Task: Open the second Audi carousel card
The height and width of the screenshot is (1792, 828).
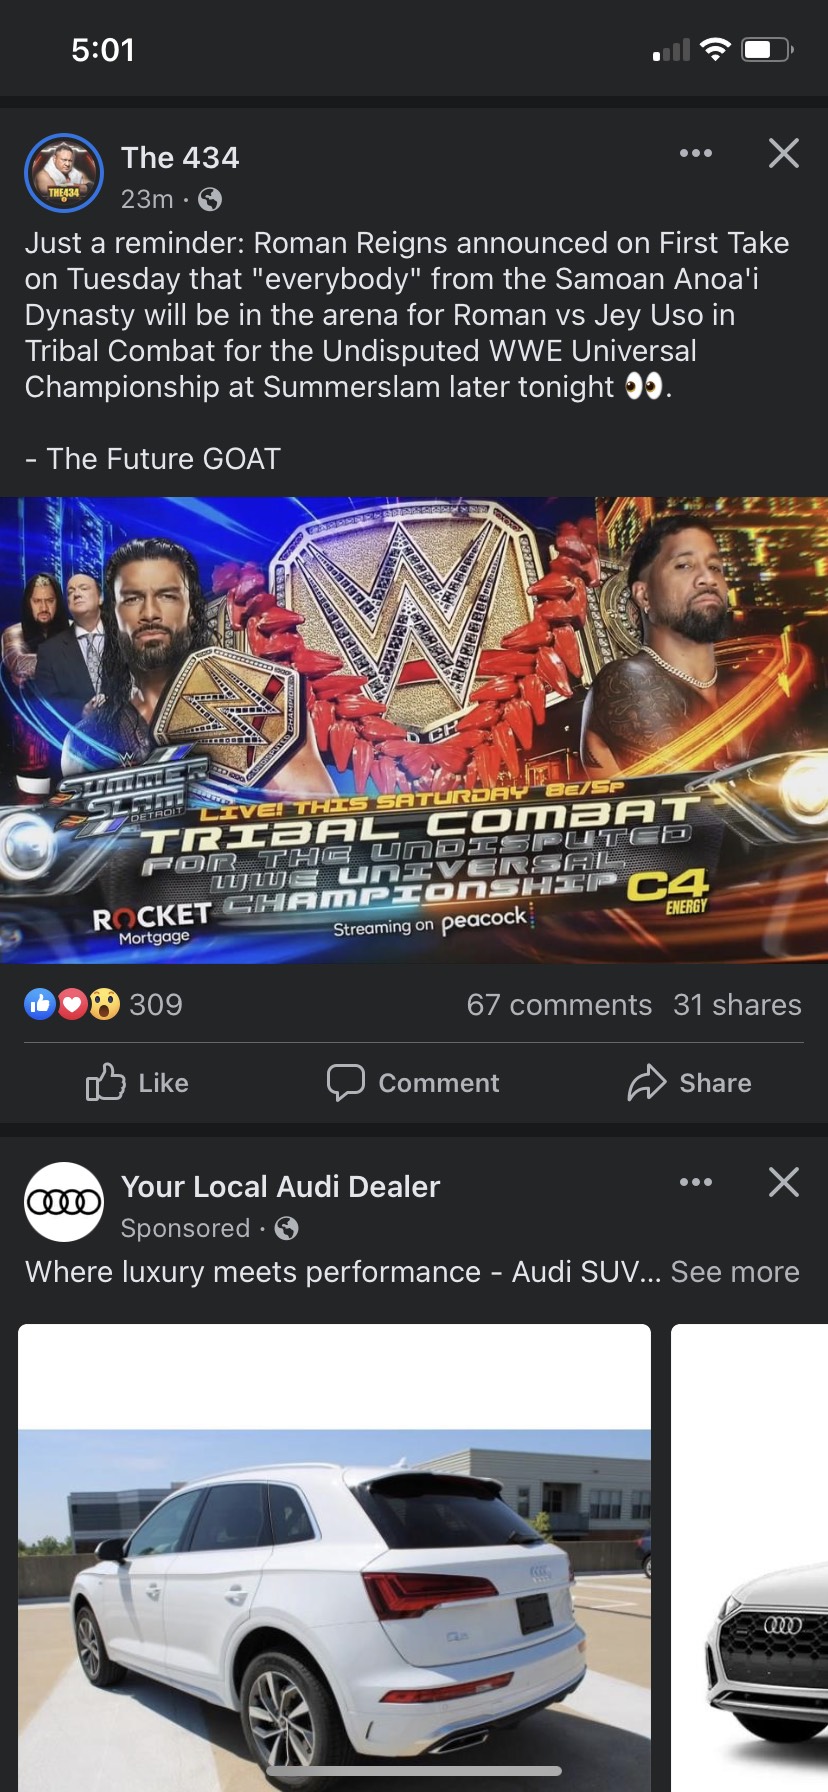Action: [750, 1558]
